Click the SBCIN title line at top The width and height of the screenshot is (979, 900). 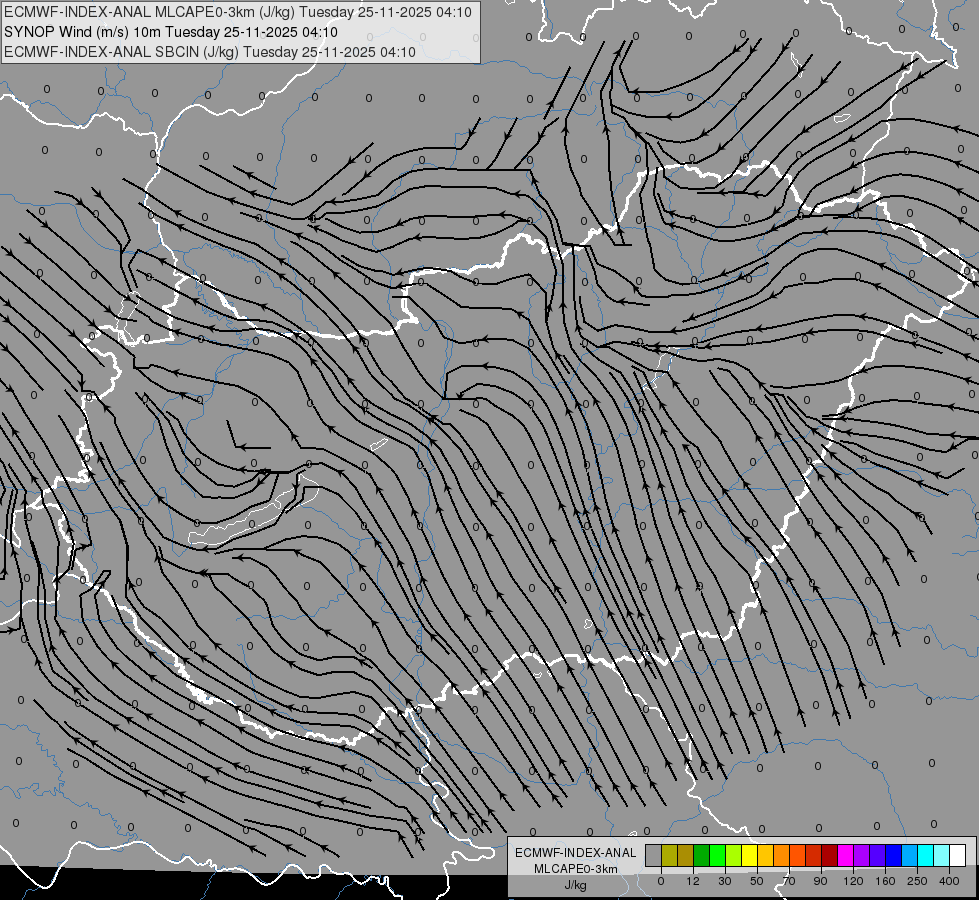210,52
